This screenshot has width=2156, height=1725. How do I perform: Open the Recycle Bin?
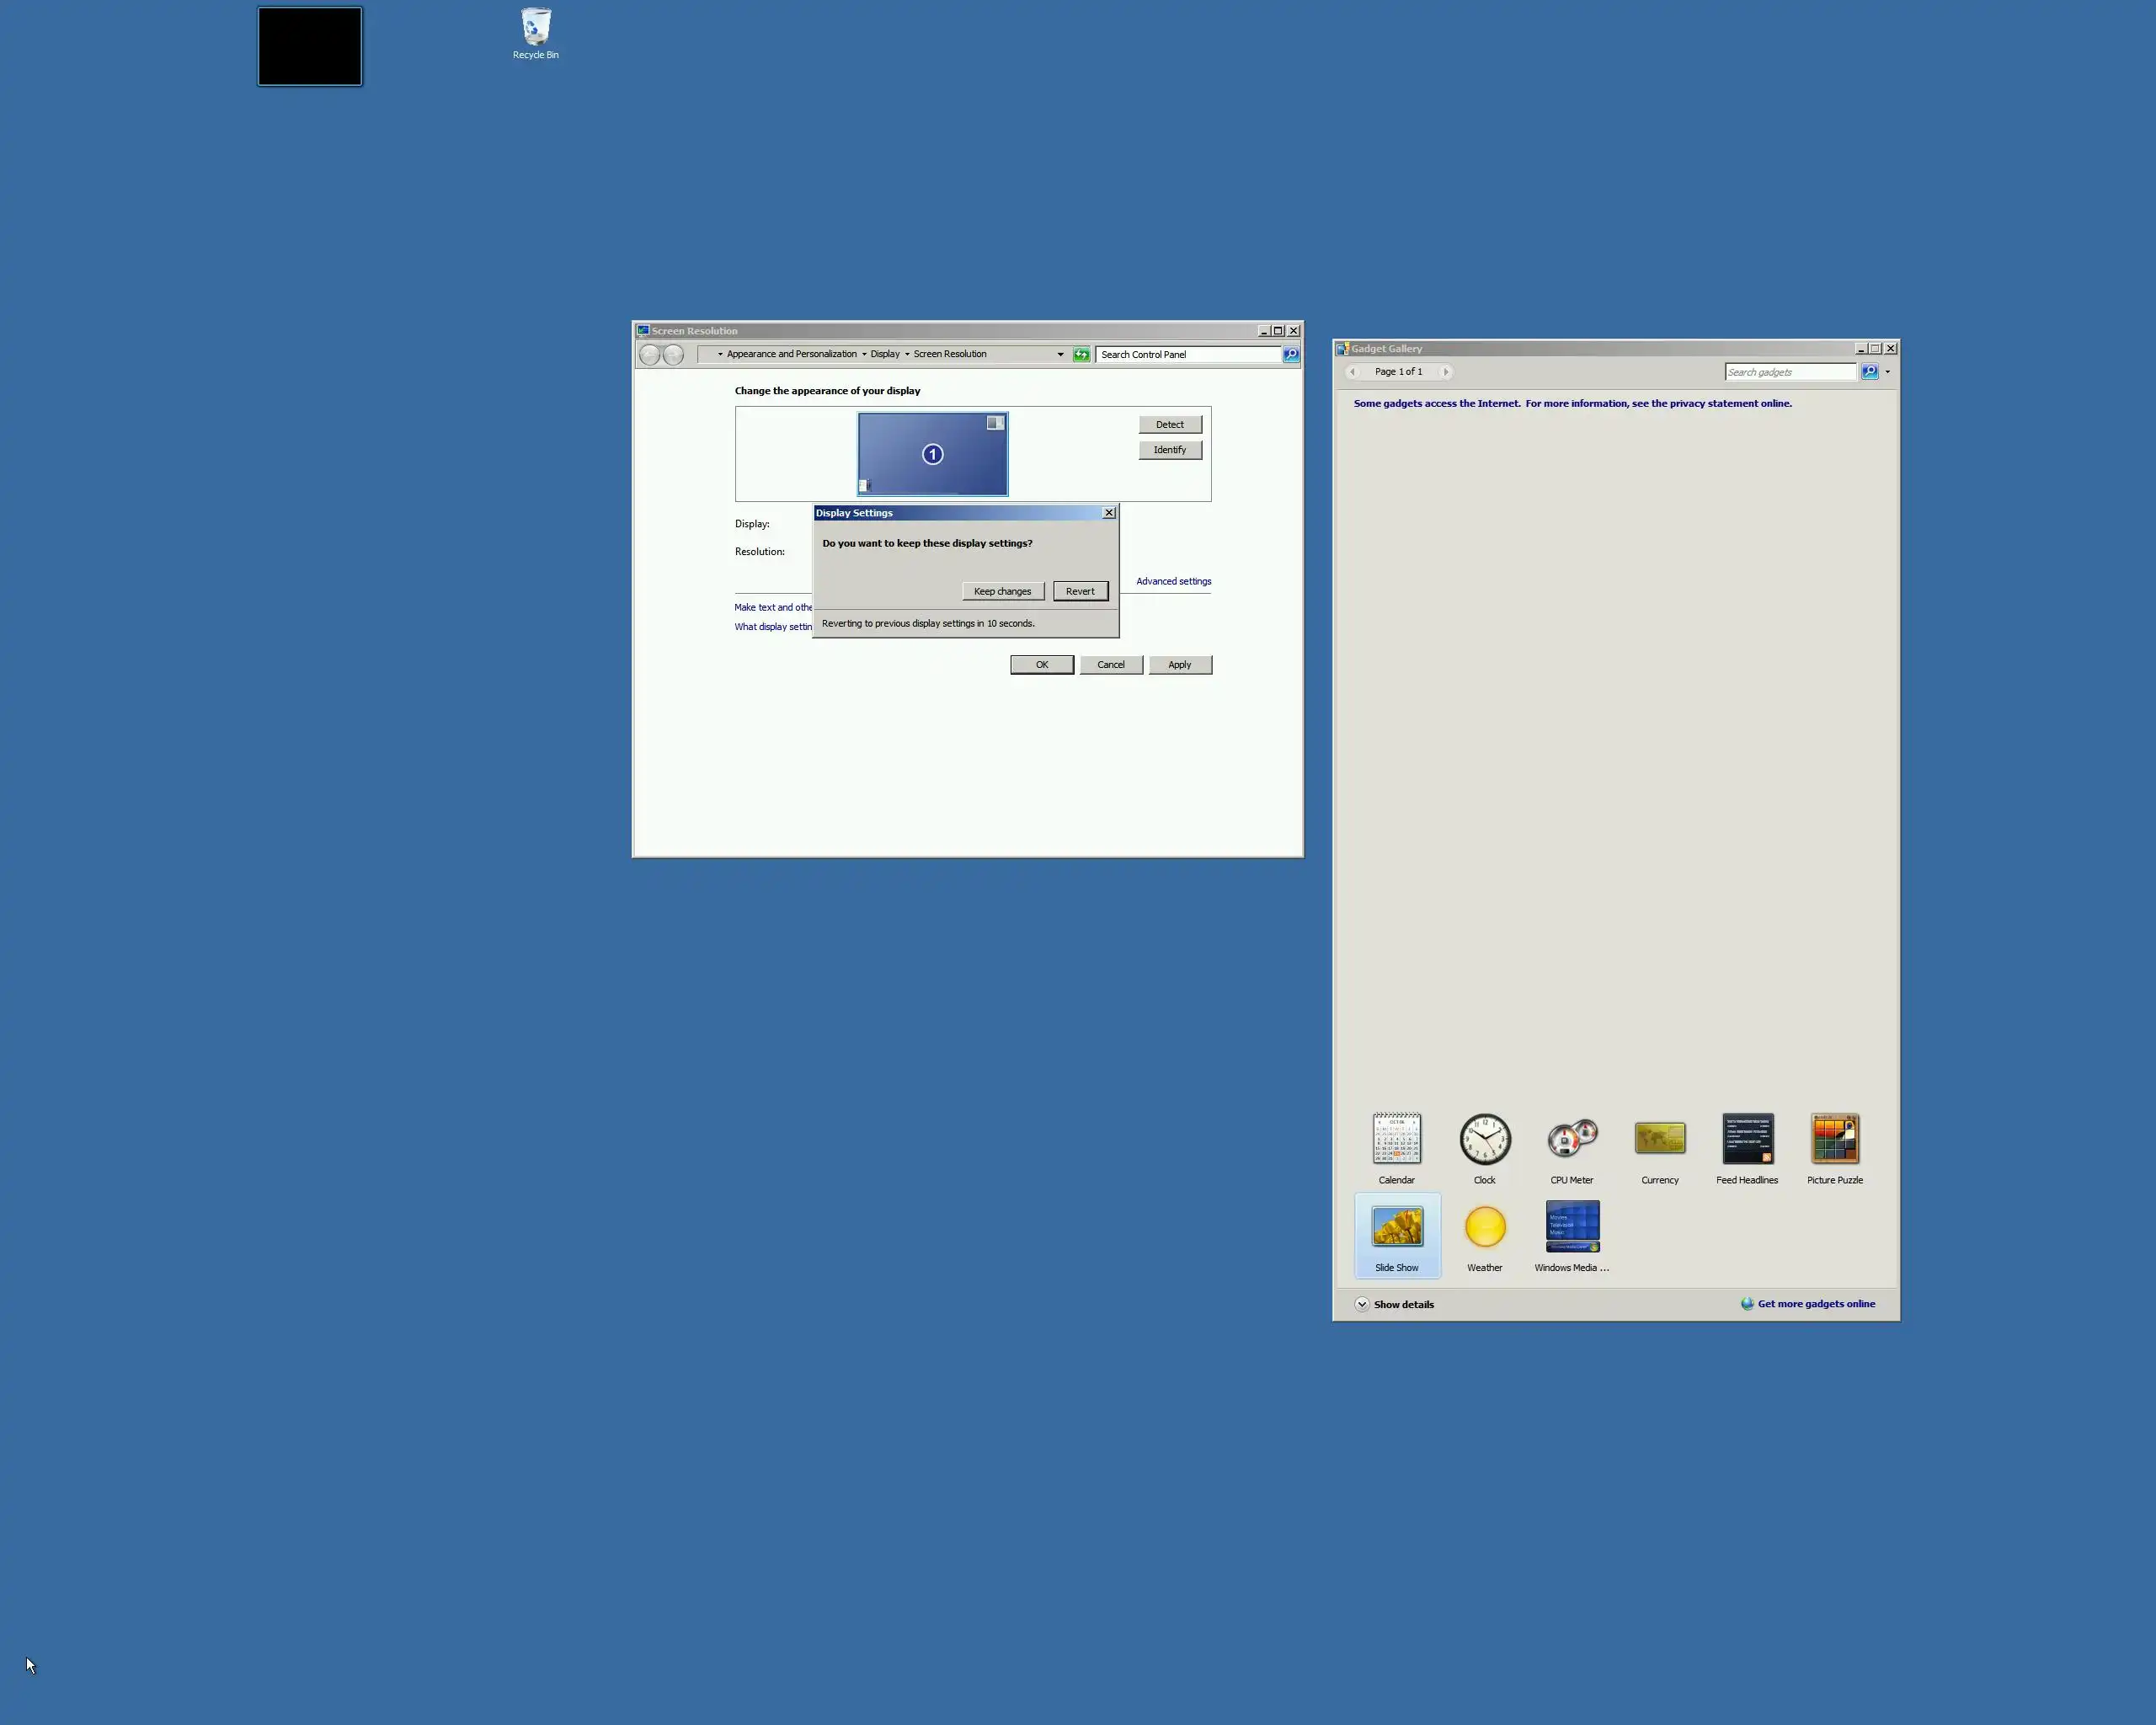pos(536,32)
